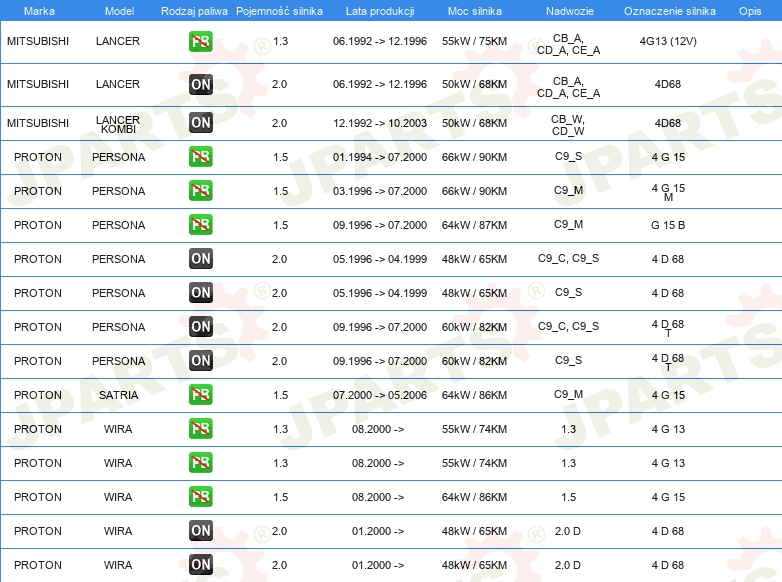Select the SATRIA model cell
Image resolution: width=782 pixels, height=582 pixels.
pyautogui.click(x=118, y=395)
